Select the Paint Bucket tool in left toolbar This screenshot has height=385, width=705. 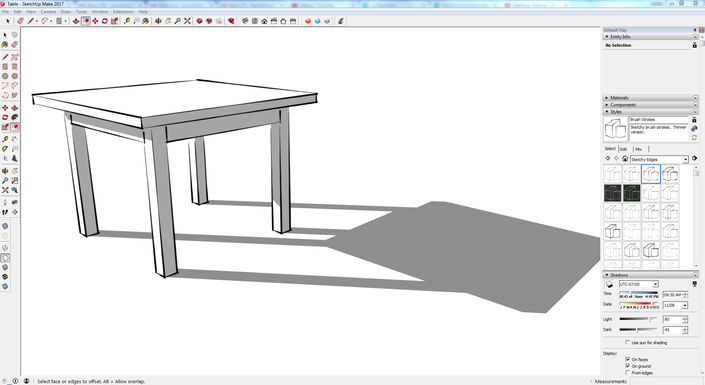[5, 45]
